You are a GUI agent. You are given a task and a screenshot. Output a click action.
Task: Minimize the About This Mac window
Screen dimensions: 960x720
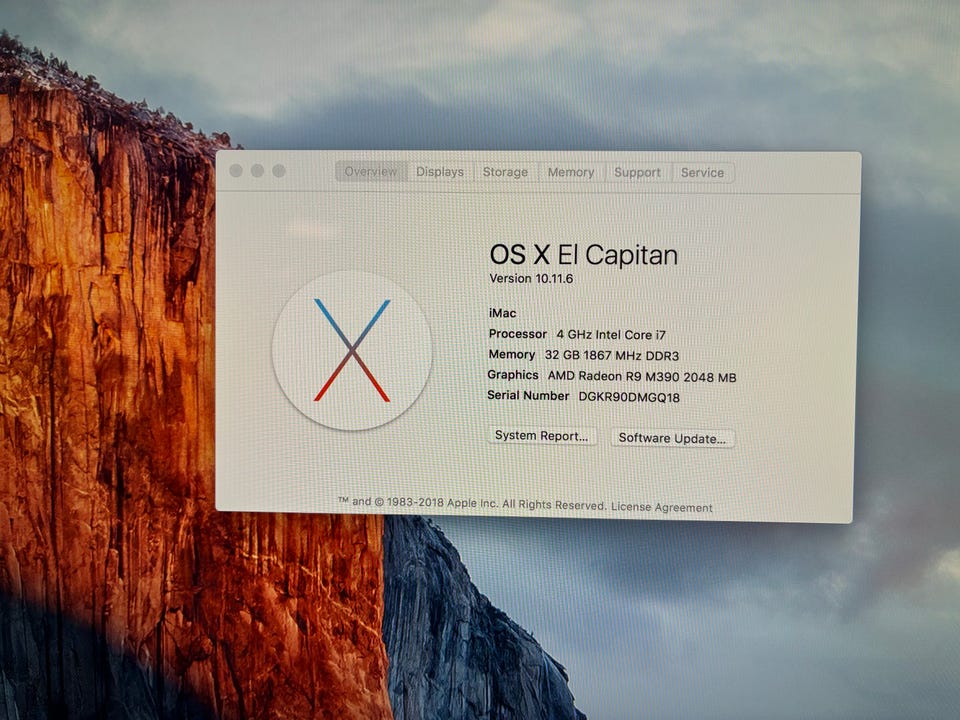(x=257, y=171)
